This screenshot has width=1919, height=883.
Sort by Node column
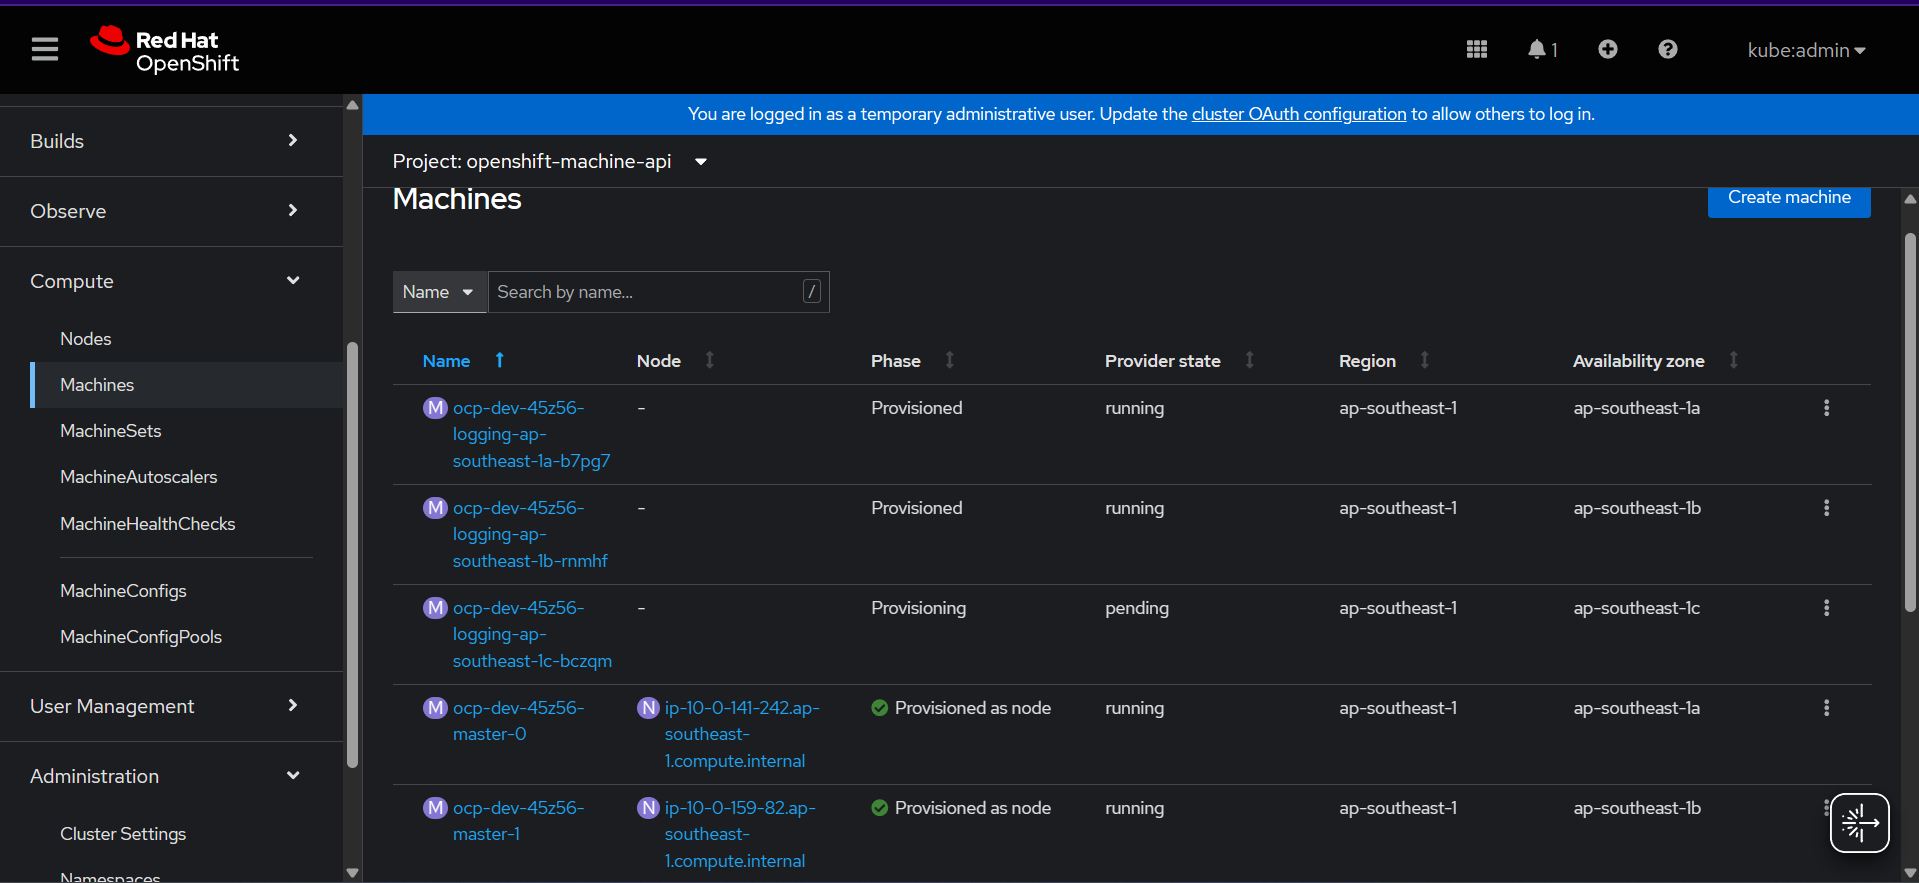[710, 360]
